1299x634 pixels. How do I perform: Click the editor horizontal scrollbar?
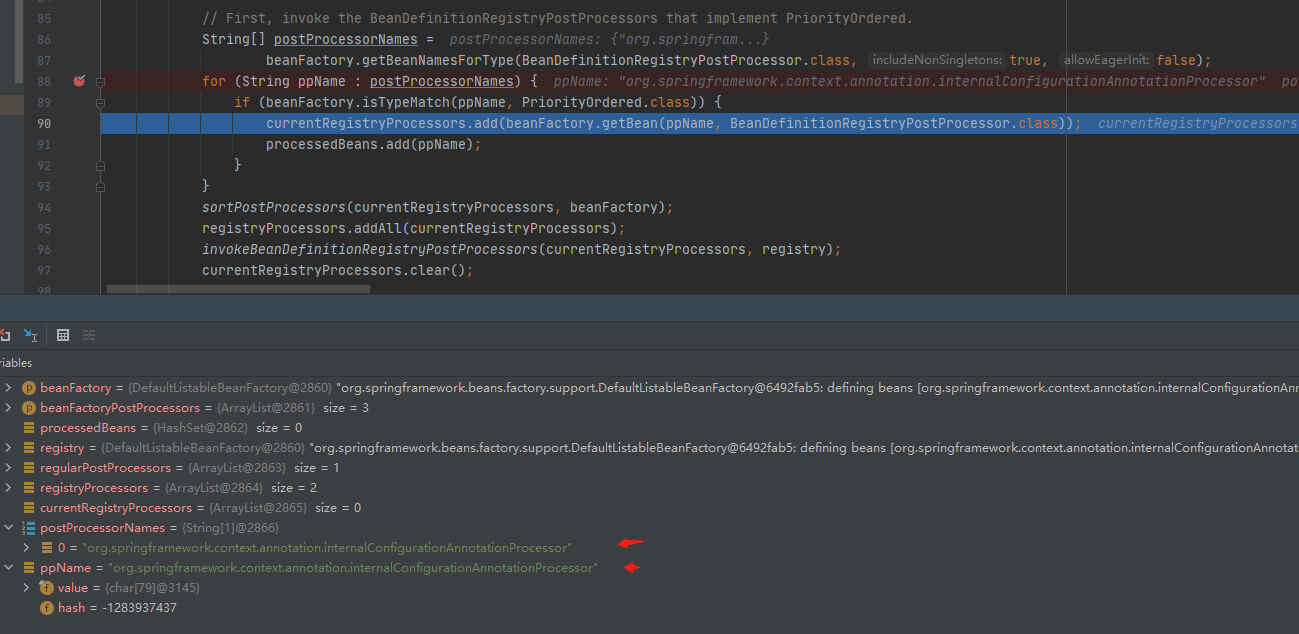[238, 289]
